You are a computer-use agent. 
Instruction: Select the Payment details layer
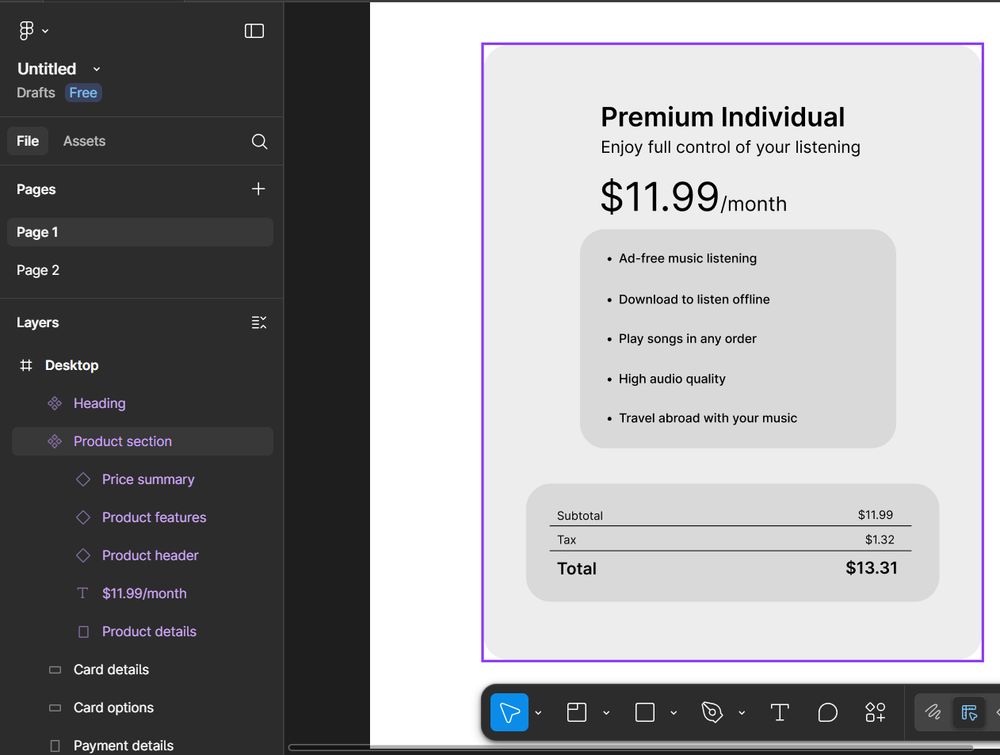pos(142,745)
